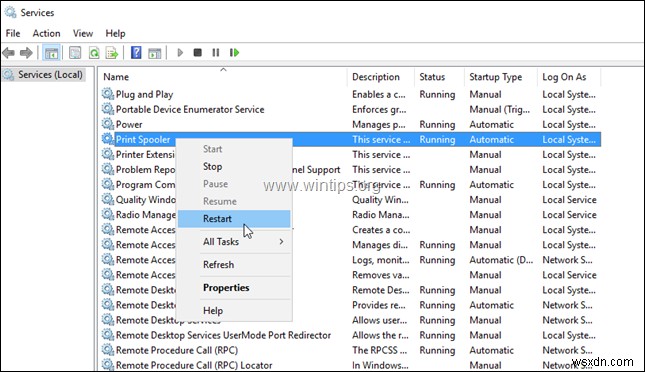645x372 pixels.
Task: Select the Print Spooler service name
Action: [143, 140]
